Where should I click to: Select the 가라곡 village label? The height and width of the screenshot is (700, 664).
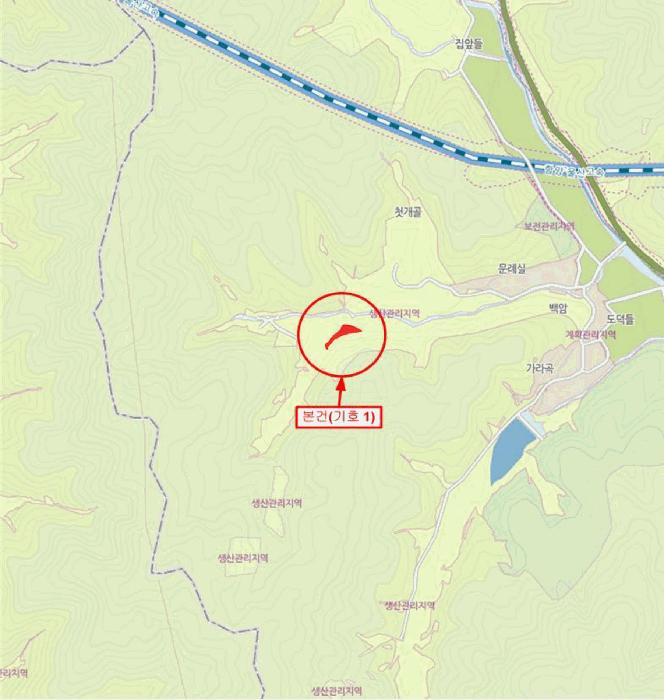click(x=540, y=368)
